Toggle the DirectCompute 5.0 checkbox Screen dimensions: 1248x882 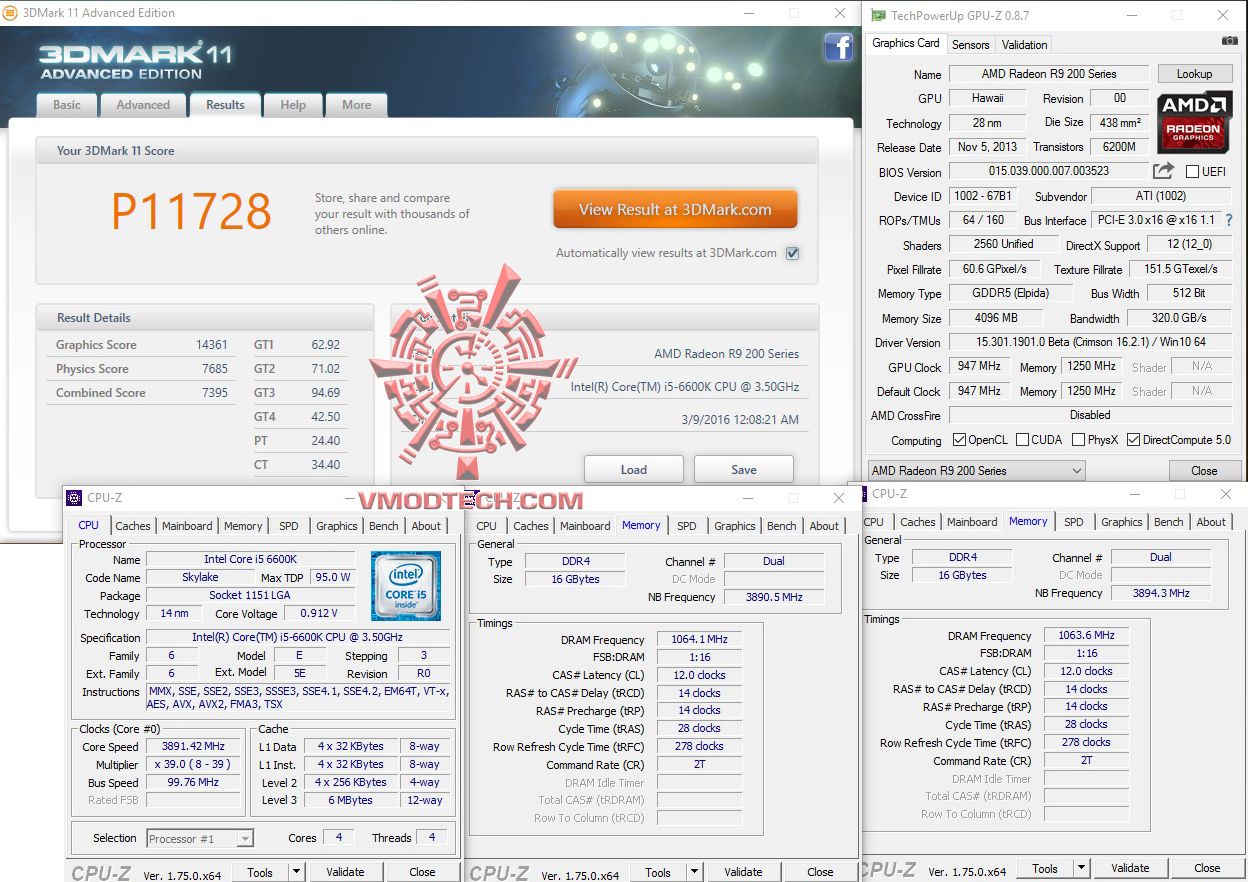(x=1134, y=440)
